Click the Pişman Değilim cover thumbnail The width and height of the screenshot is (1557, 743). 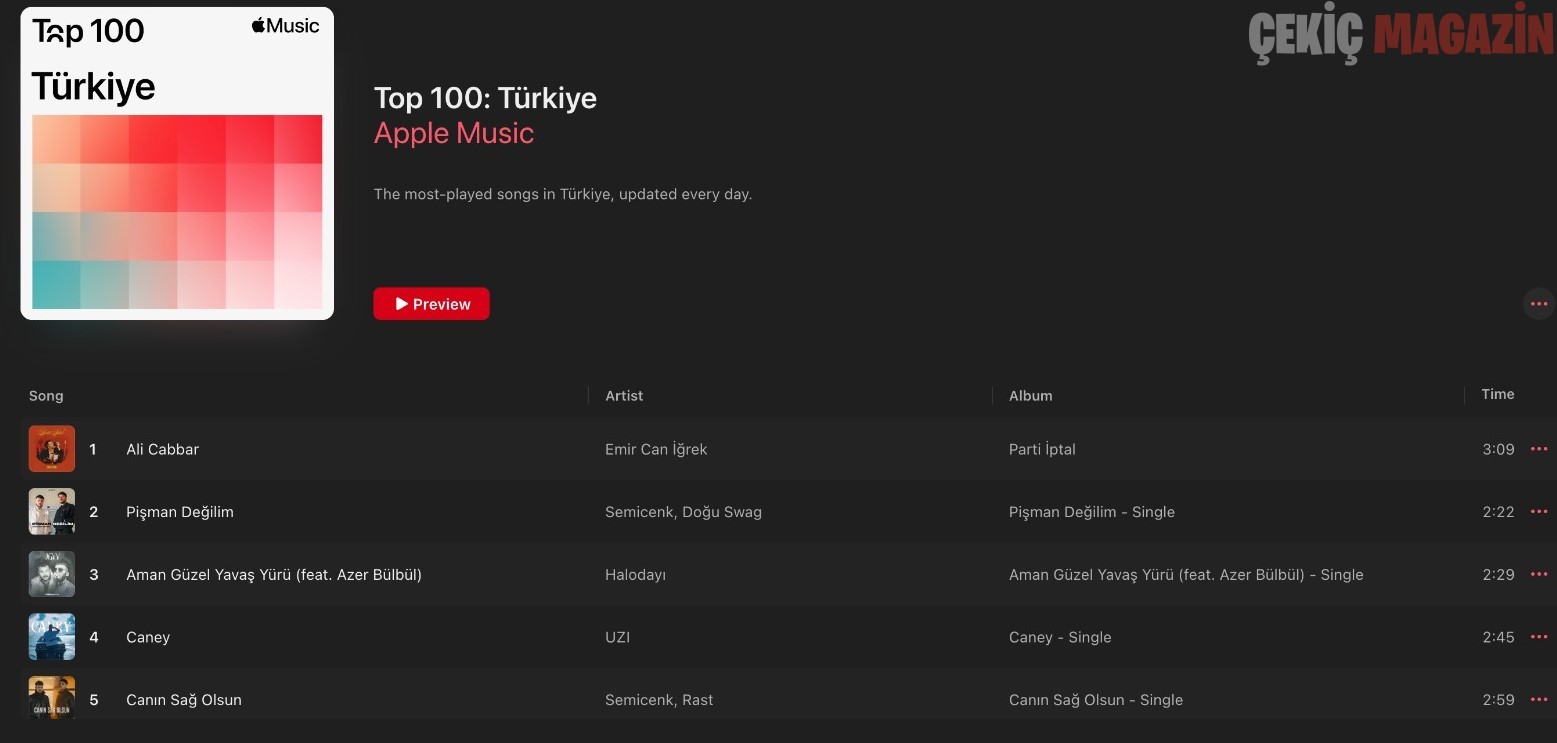click(x=52, y=512)
